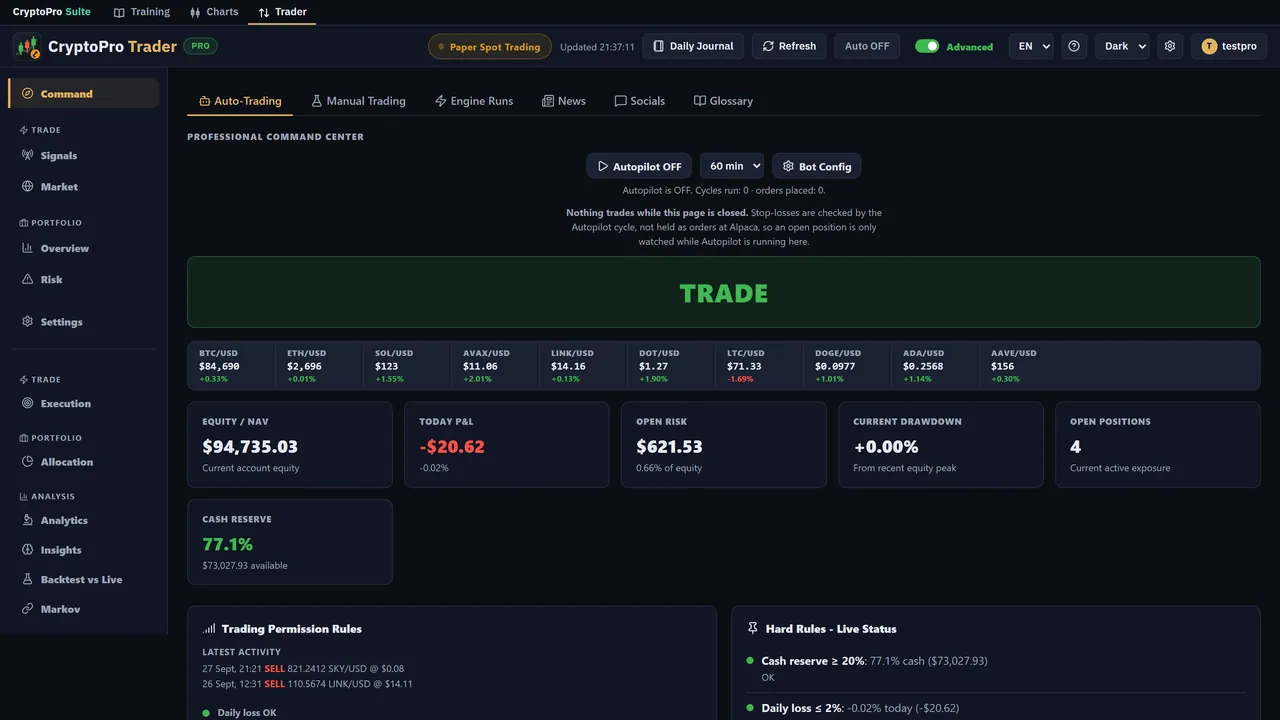Open the Glossary tab

click(x=723, y=101)
